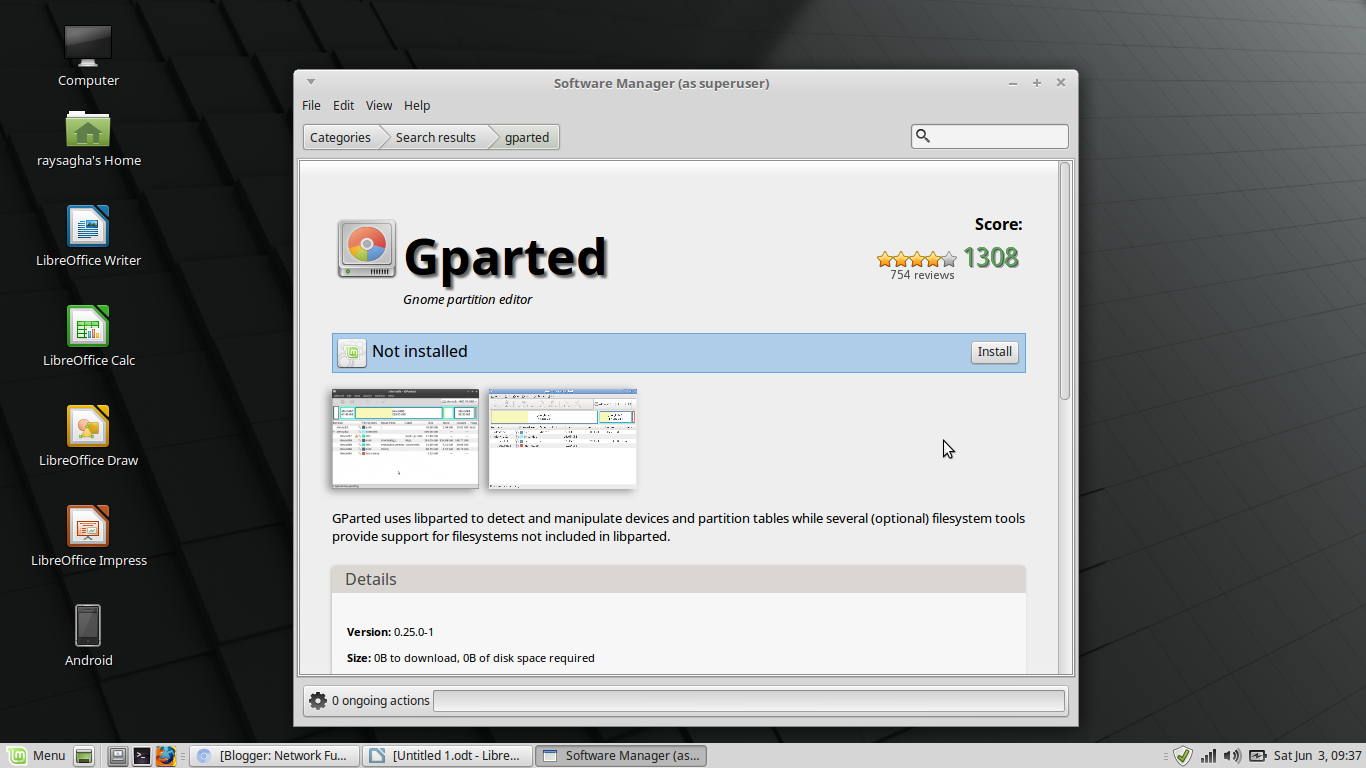Launch LibreOffice Writer from desktop

tap(88, 226)
